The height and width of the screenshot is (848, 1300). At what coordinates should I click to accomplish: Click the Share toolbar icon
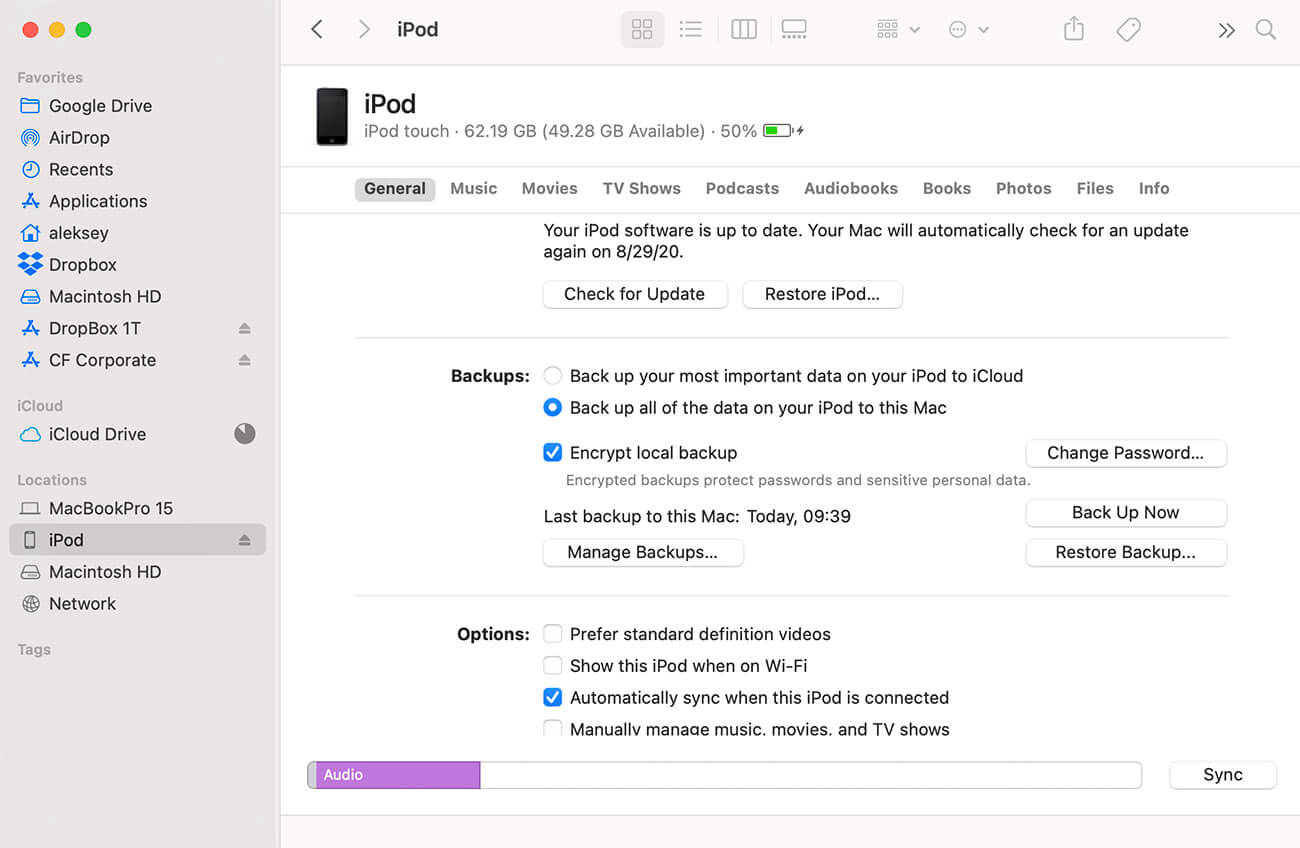pyautogui.click(x=1073, y=29)
